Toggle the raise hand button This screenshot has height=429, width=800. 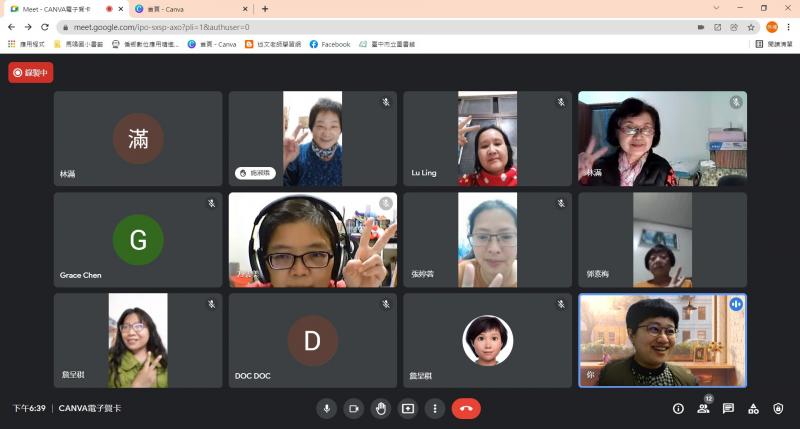click(380, 408)
